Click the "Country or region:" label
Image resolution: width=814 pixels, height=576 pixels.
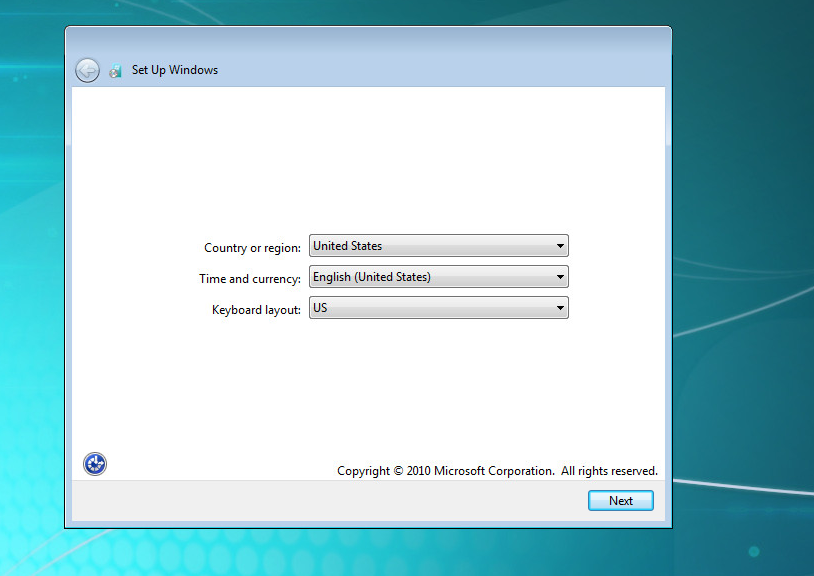252,248
